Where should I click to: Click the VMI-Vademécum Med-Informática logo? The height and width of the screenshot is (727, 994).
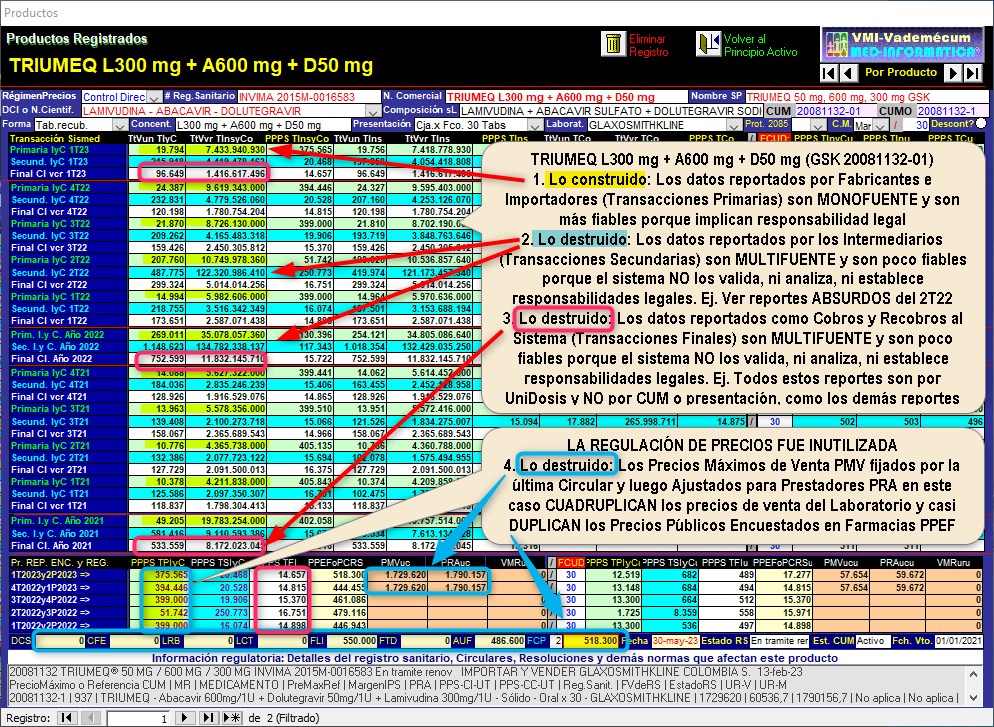coord(902,43)
